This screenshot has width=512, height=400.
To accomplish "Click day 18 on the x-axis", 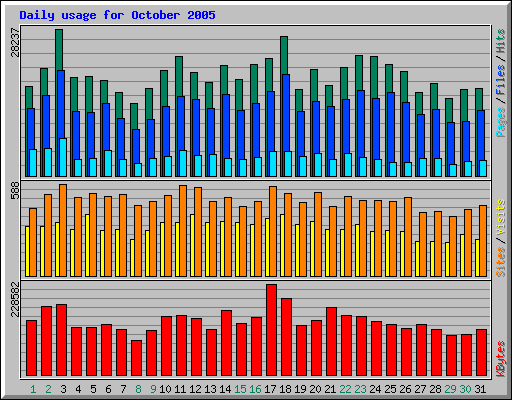I will [x=285, y=389].
